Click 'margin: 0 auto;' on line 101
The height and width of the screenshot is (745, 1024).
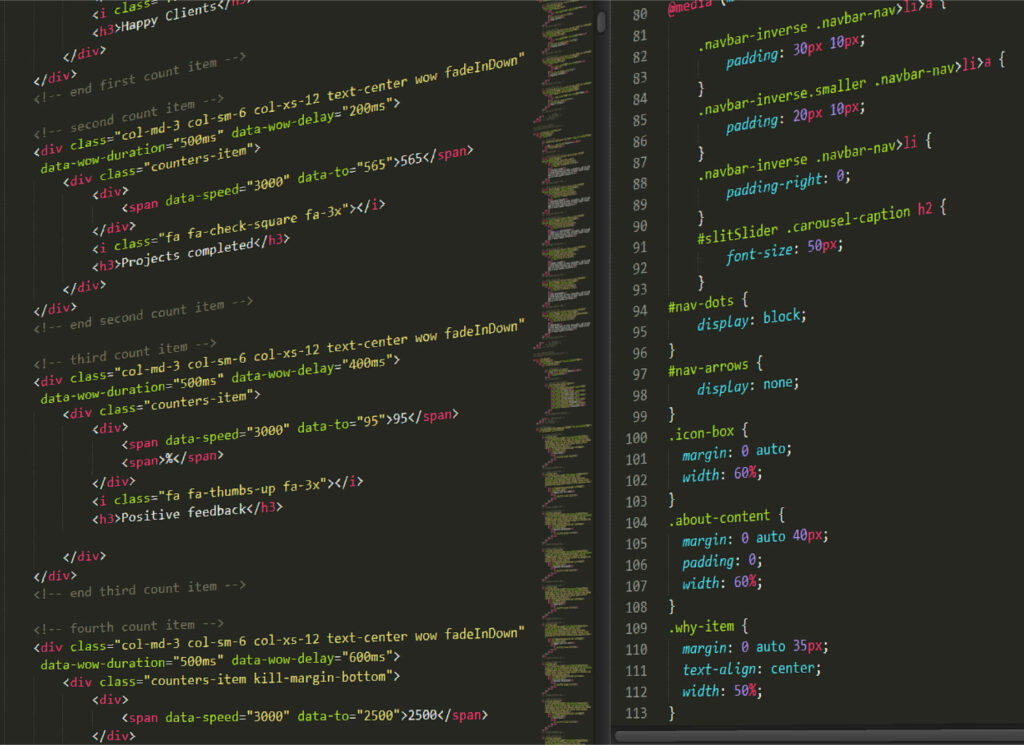click(737, 451)
